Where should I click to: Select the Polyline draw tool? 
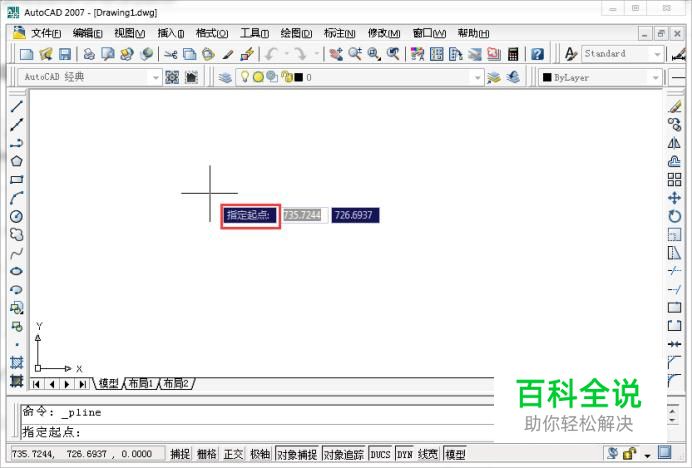[x=16, y=143]
